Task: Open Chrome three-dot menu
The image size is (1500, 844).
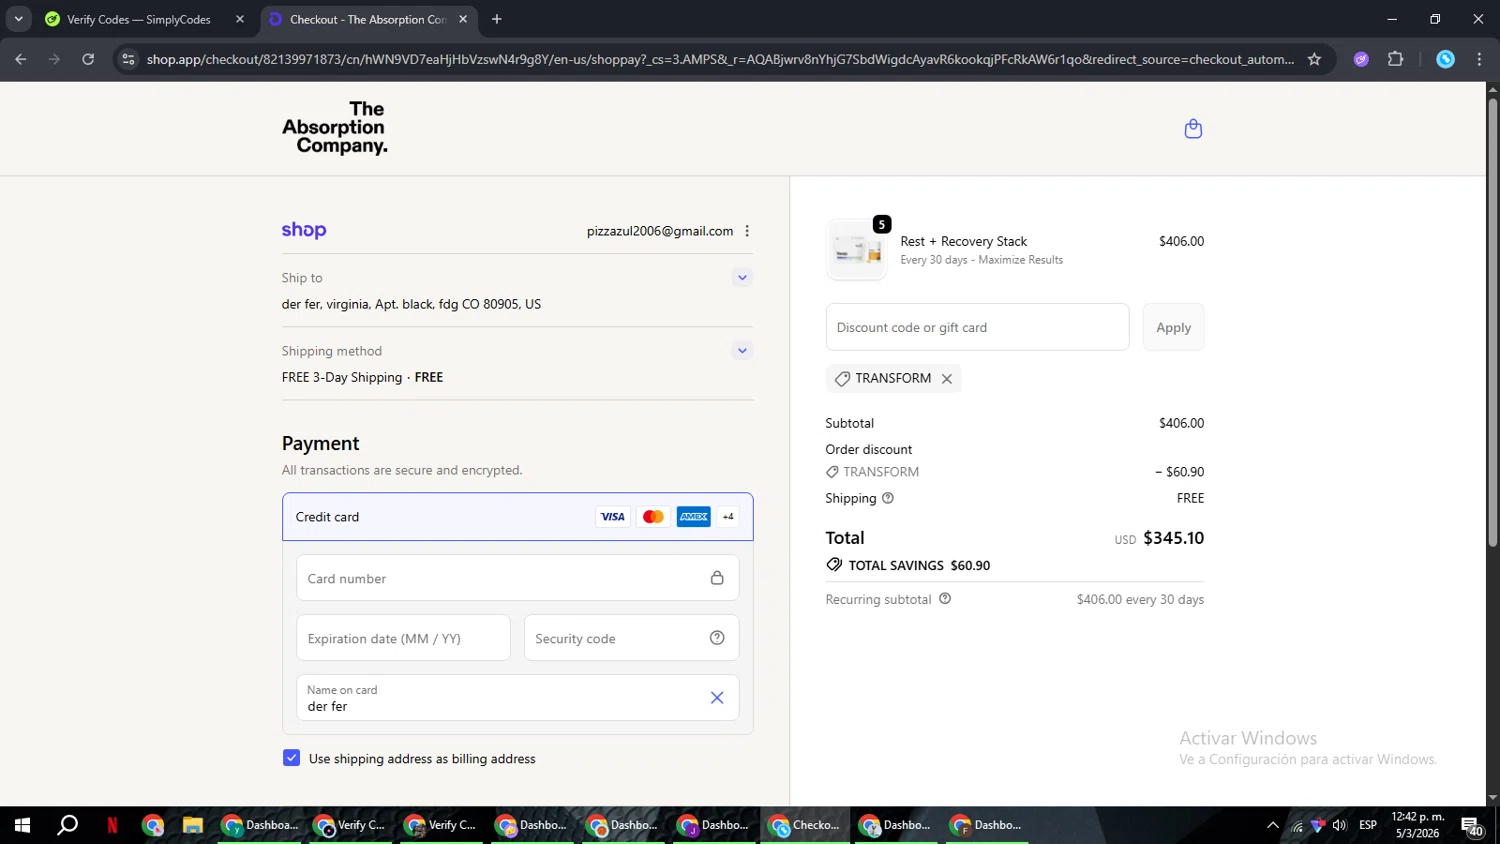Action: coord(1479,59)
